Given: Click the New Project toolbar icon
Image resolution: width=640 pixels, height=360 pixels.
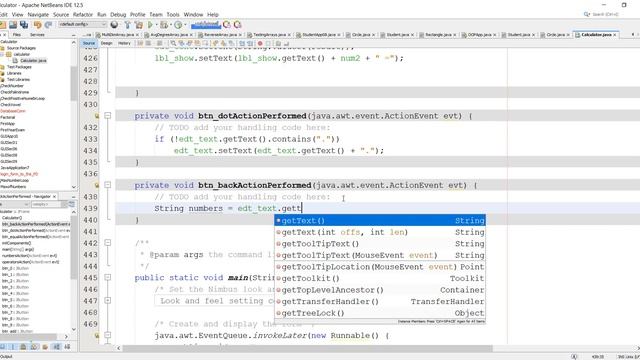Looking at the screenshot, I should (x=2, y=25).
